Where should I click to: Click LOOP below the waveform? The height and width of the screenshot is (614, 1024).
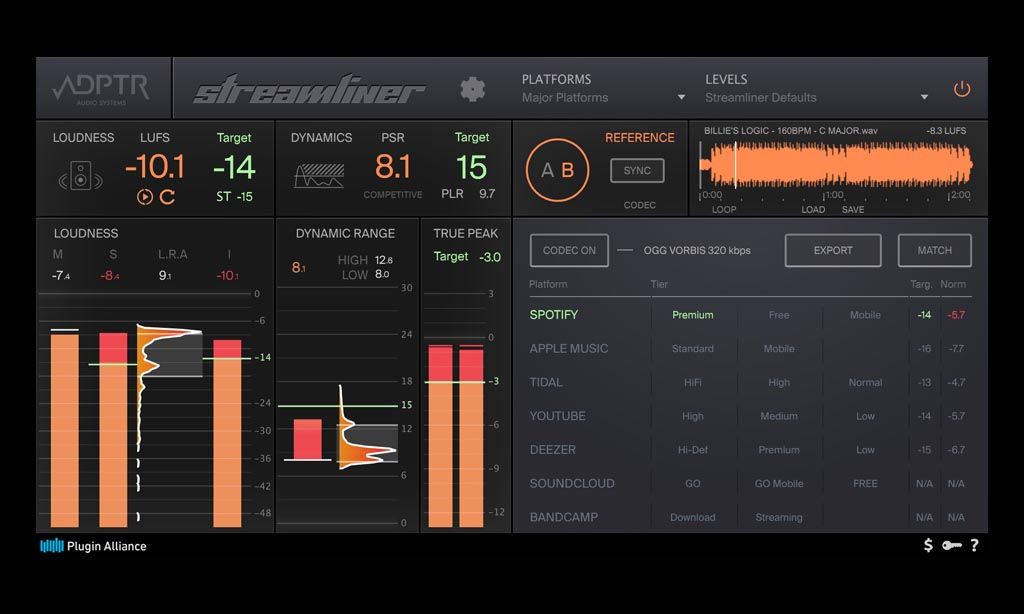coord(724,210)
